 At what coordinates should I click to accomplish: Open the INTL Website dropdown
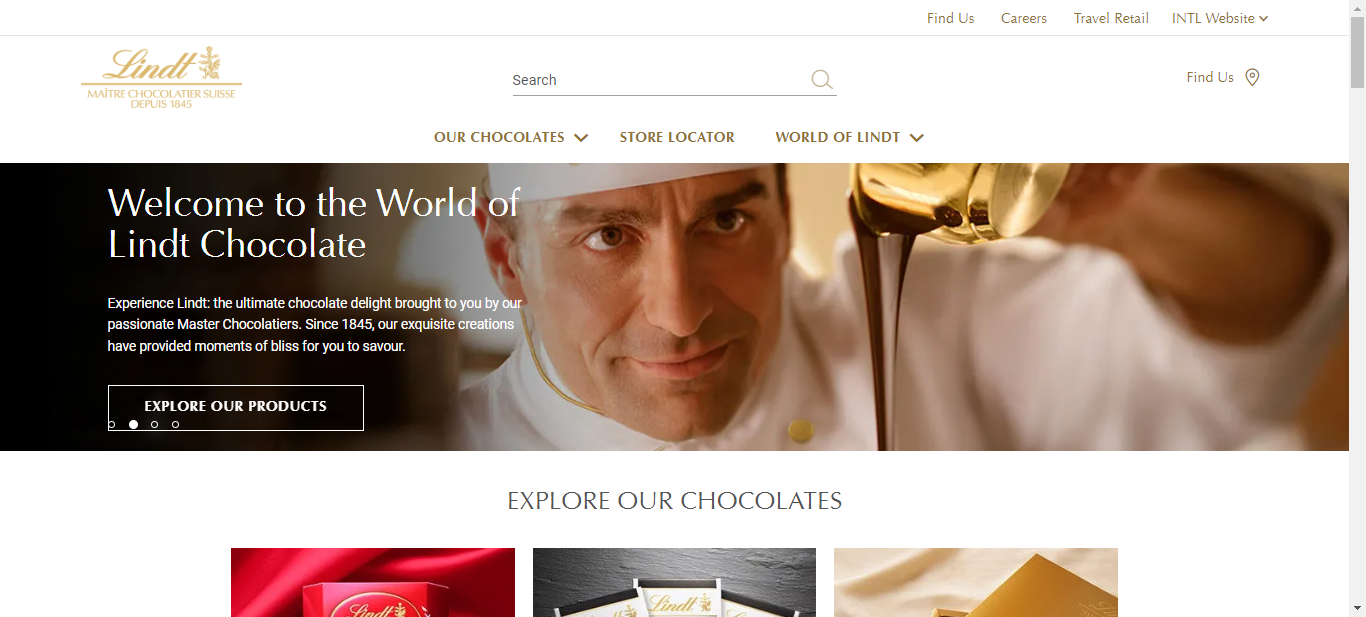[x=1220, y=18]
